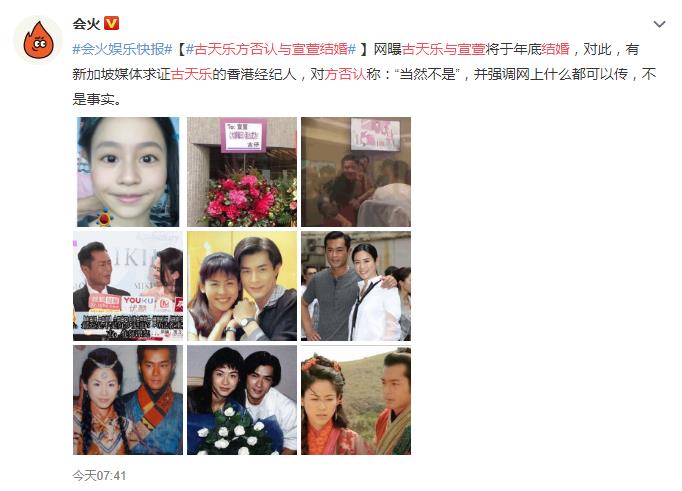Open hashtag #会火娱乐快报#

point(123,49)
